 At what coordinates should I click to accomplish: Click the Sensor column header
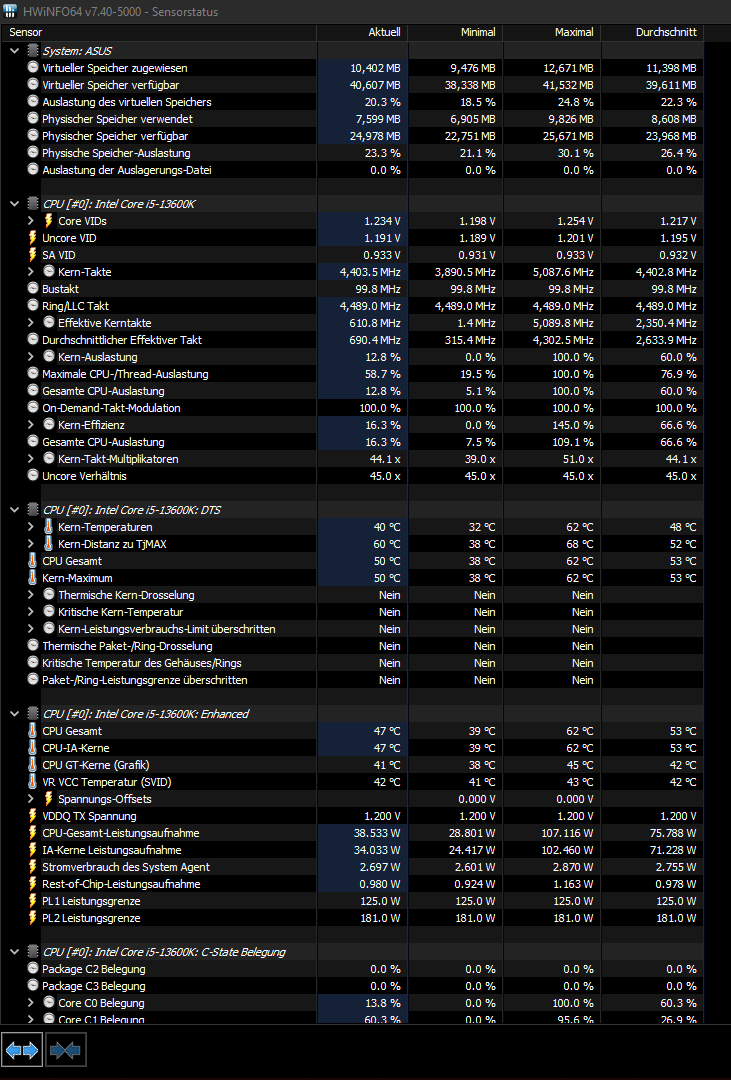pos(158,32)
